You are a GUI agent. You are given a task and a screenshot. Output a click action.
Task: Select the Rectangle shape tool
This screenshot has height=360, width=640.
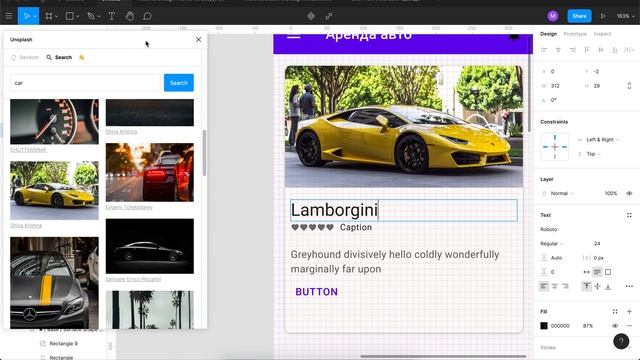point(70,16)
